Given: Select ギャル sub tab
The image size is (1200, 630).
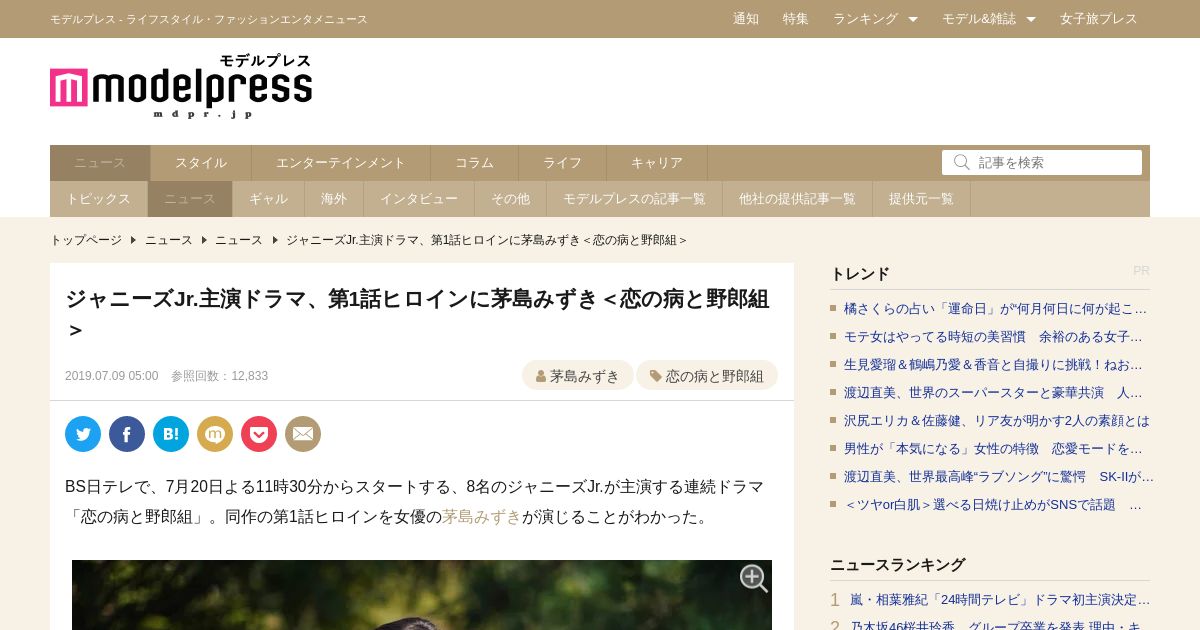Looking at the screenshot, I should click(x=269, y=199).
